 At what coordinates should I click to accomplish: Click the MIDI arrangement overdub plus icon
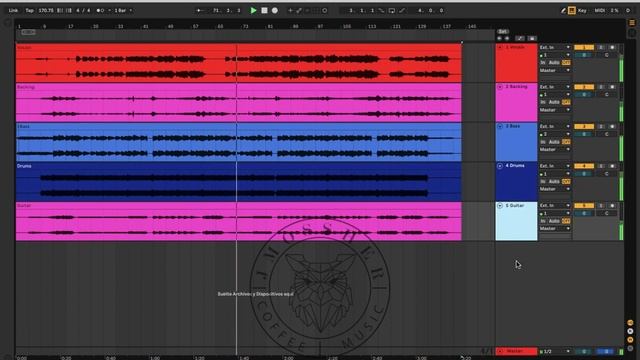tap(290, 11)
